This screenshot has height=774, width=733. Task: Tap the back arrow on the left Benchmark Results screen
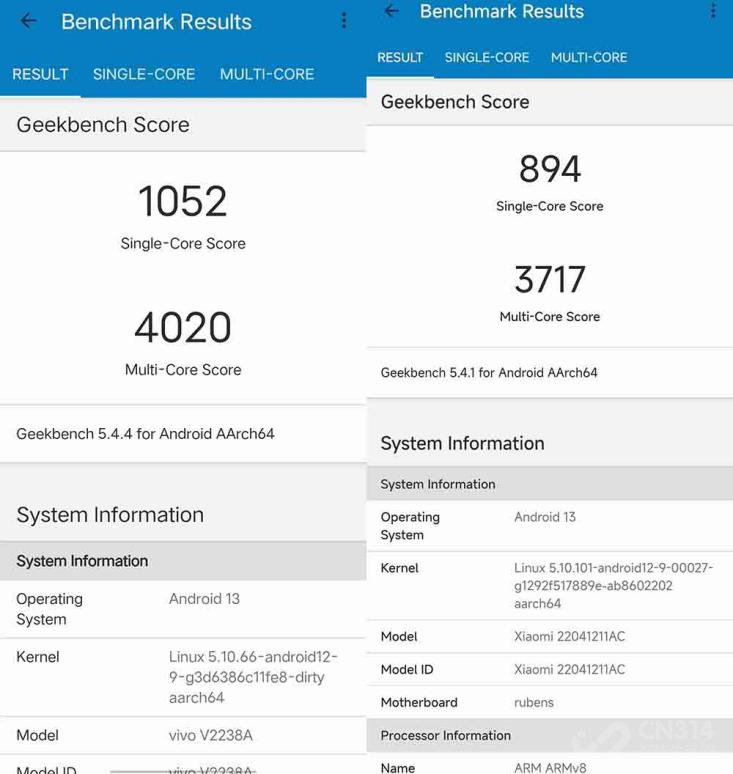tap(28, 21)
